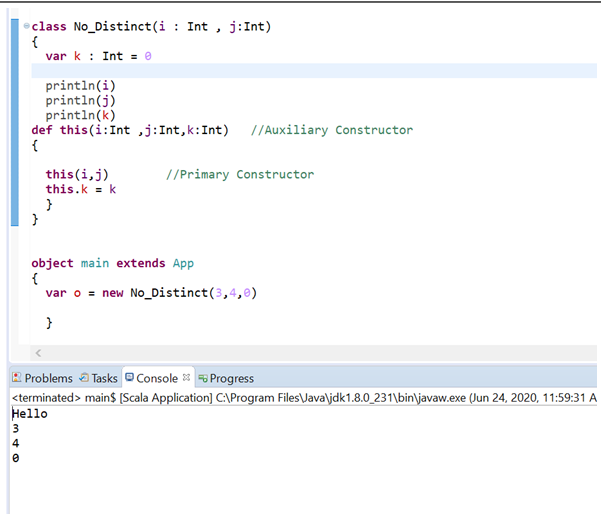Click the Progress tab icon
This screenshot has width=601, height=514.
pyautogui.click(x=203, y=379)
